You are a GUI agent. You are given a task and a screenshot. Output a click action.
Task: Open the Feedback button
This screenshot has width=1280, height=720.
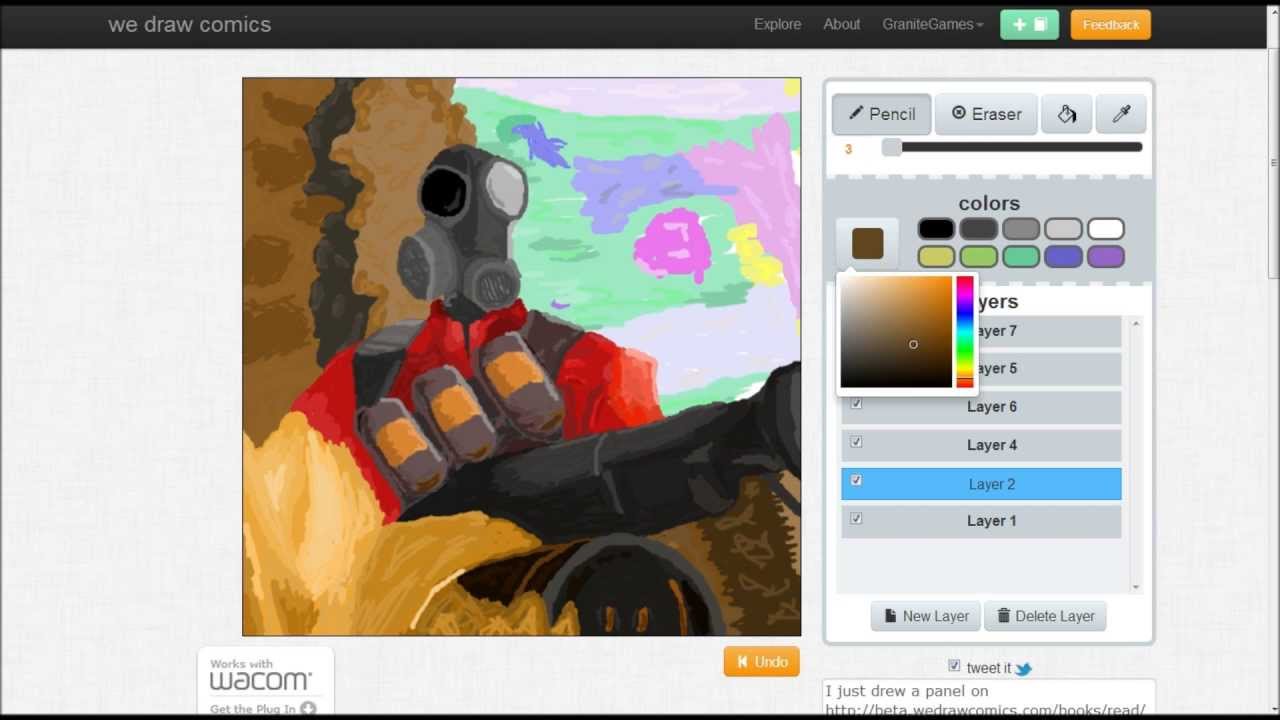coord(1110,25)
